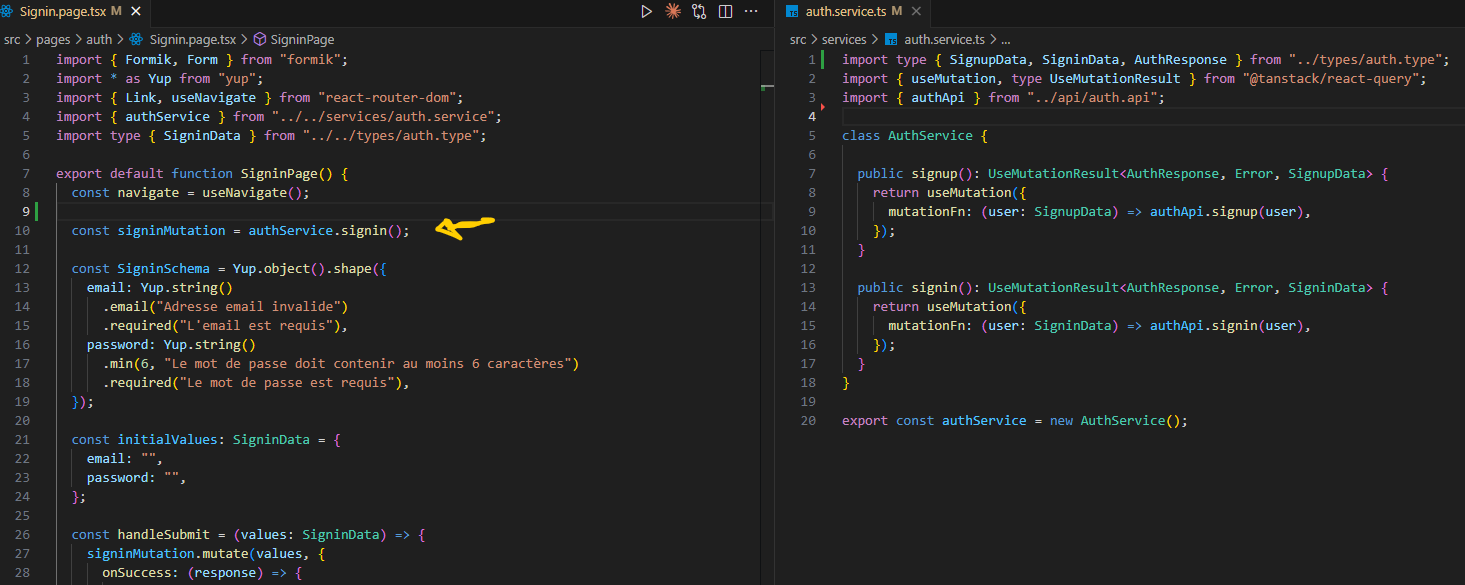The height and width of the screenshot is (585, 1465).
Task: Click initialValues in the const declaration
Action: point(167,439)
